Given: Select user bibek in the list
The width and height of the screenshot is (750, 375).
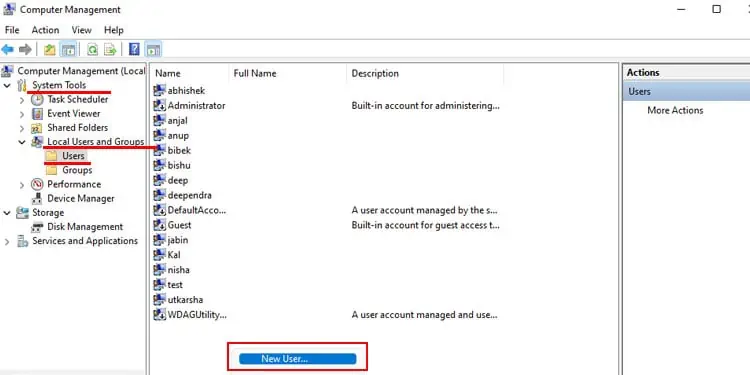Looking at the screenshot, I should (179, 150).
